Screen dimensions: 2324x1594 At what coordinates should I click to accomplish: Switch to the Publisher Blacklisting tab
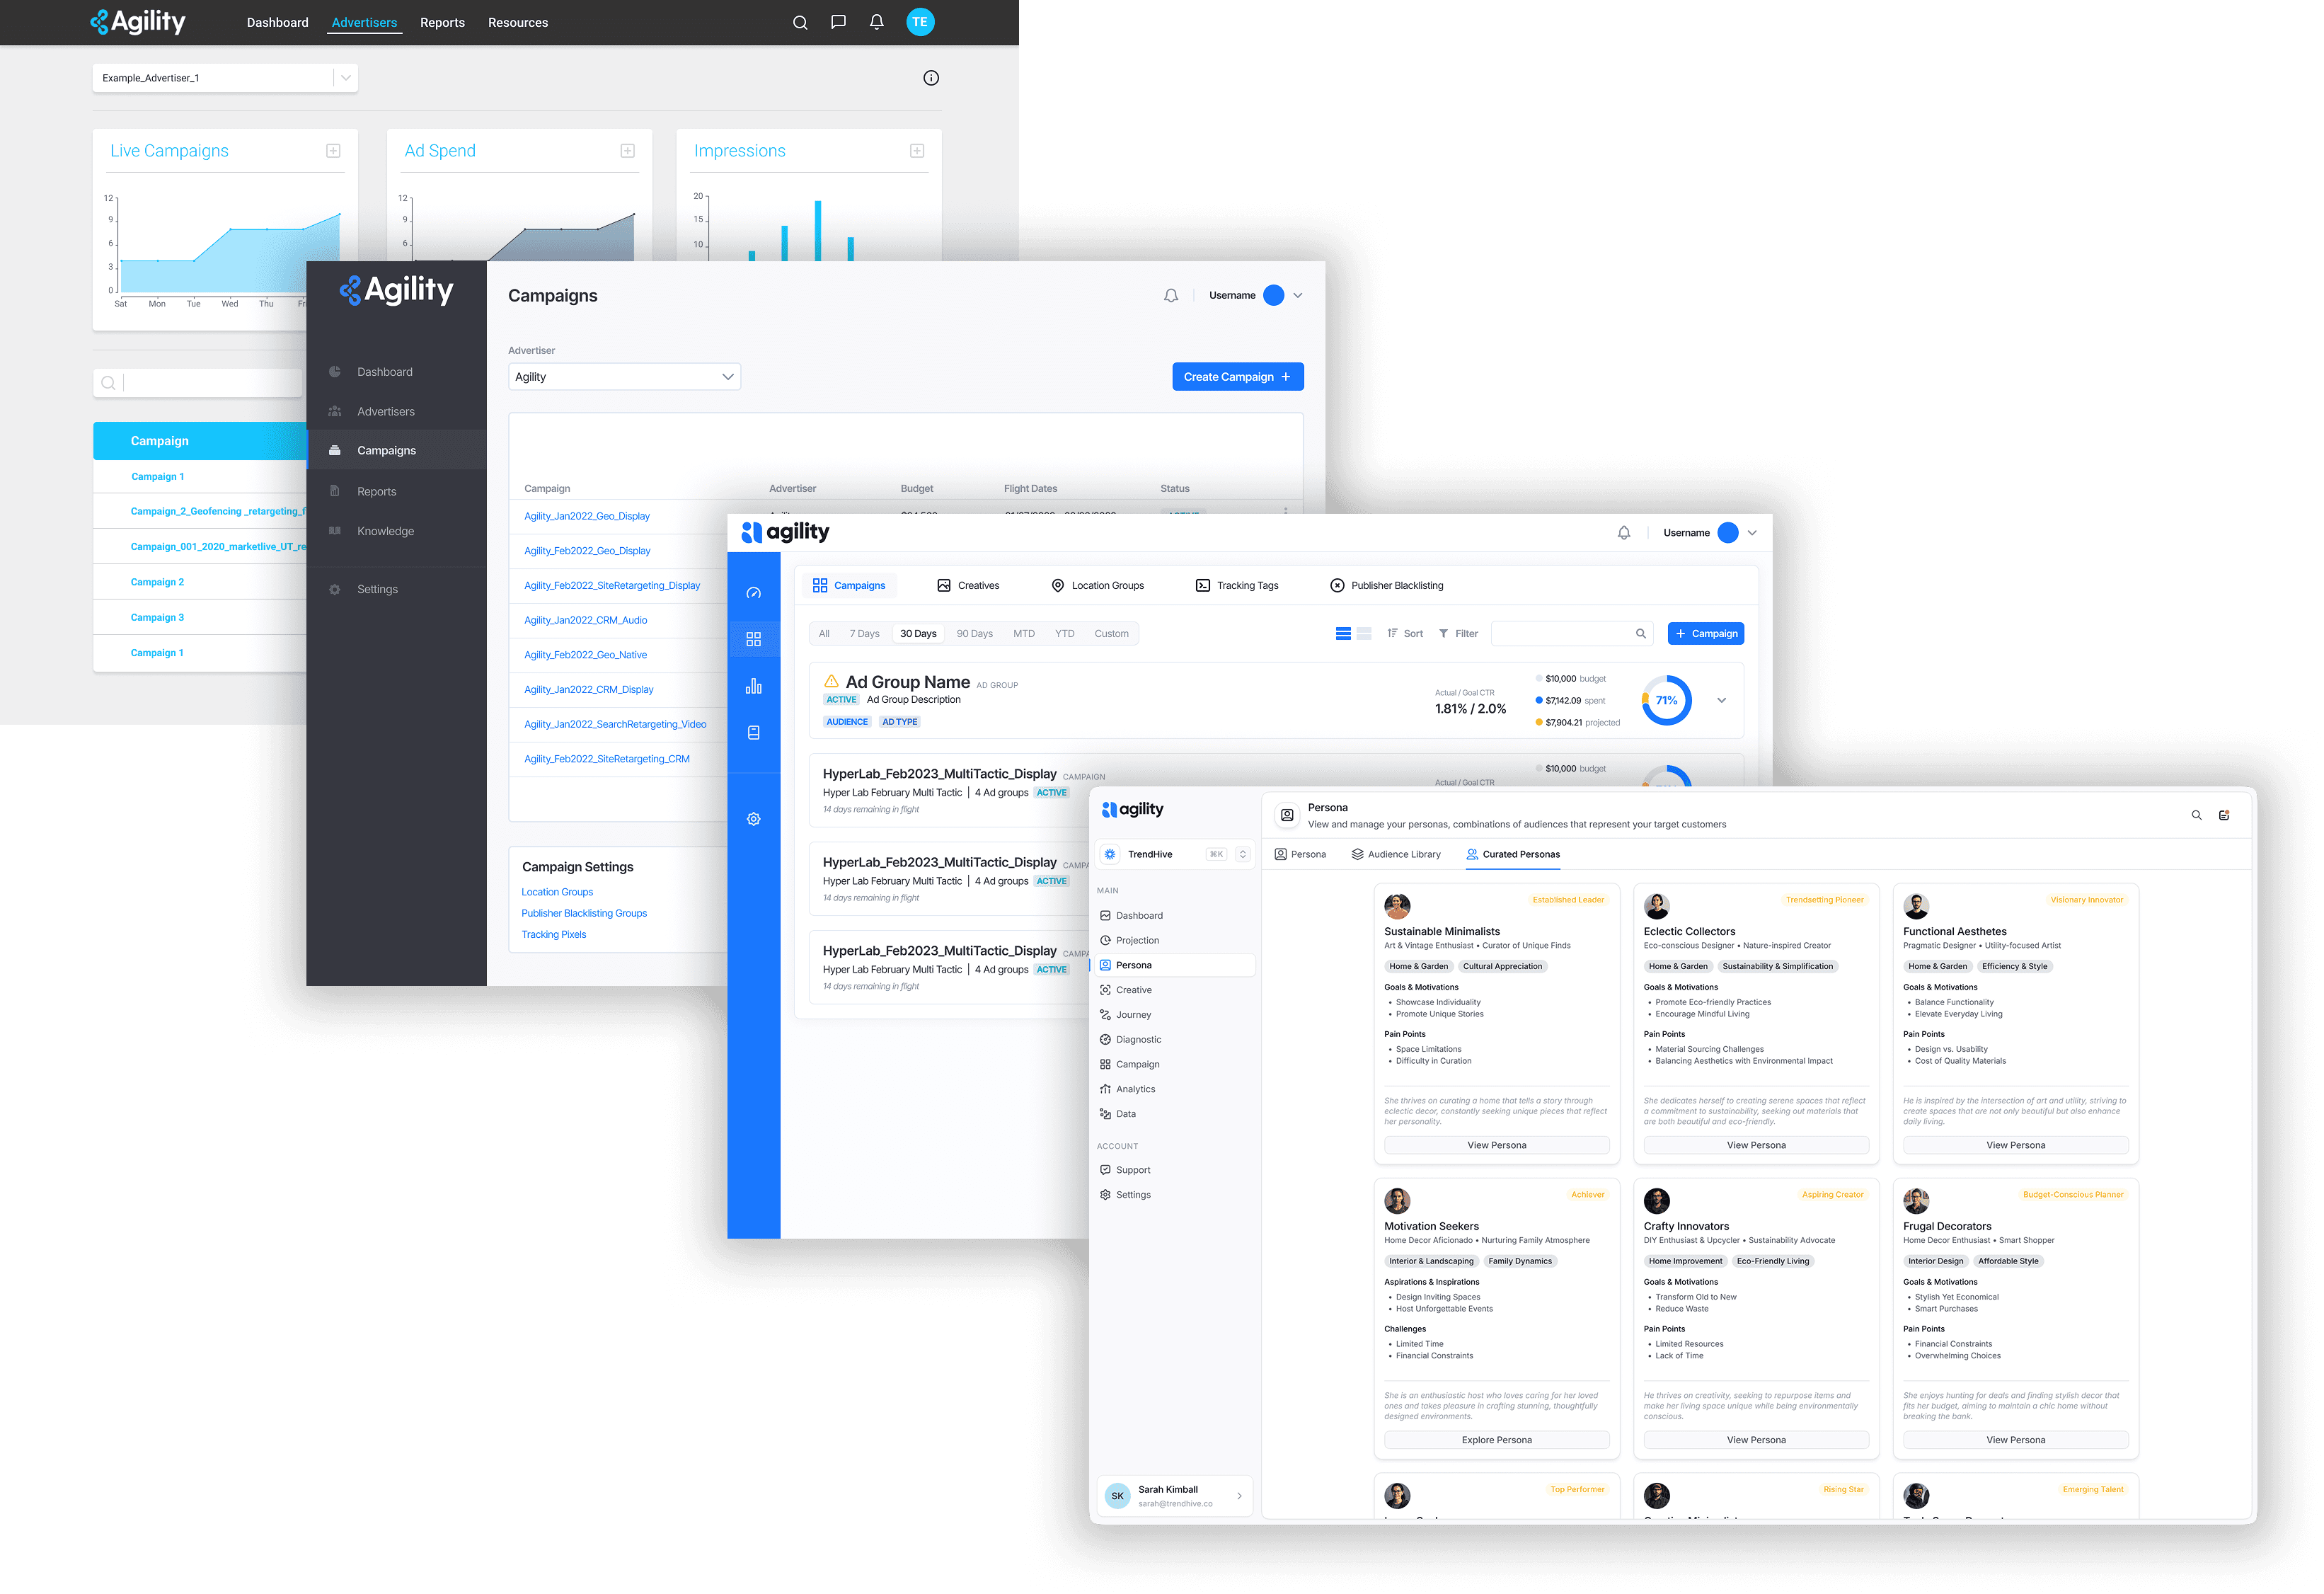point(1386,586)
